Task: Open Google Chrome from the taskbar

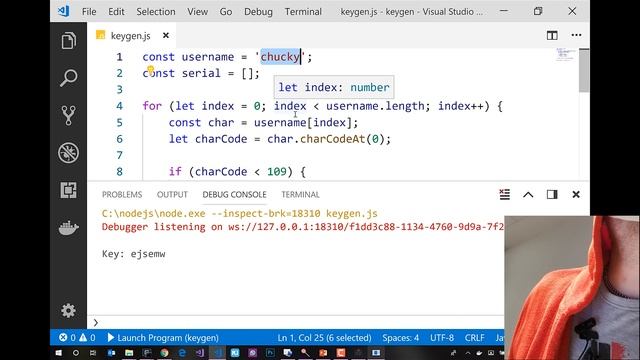Action: 164,353
